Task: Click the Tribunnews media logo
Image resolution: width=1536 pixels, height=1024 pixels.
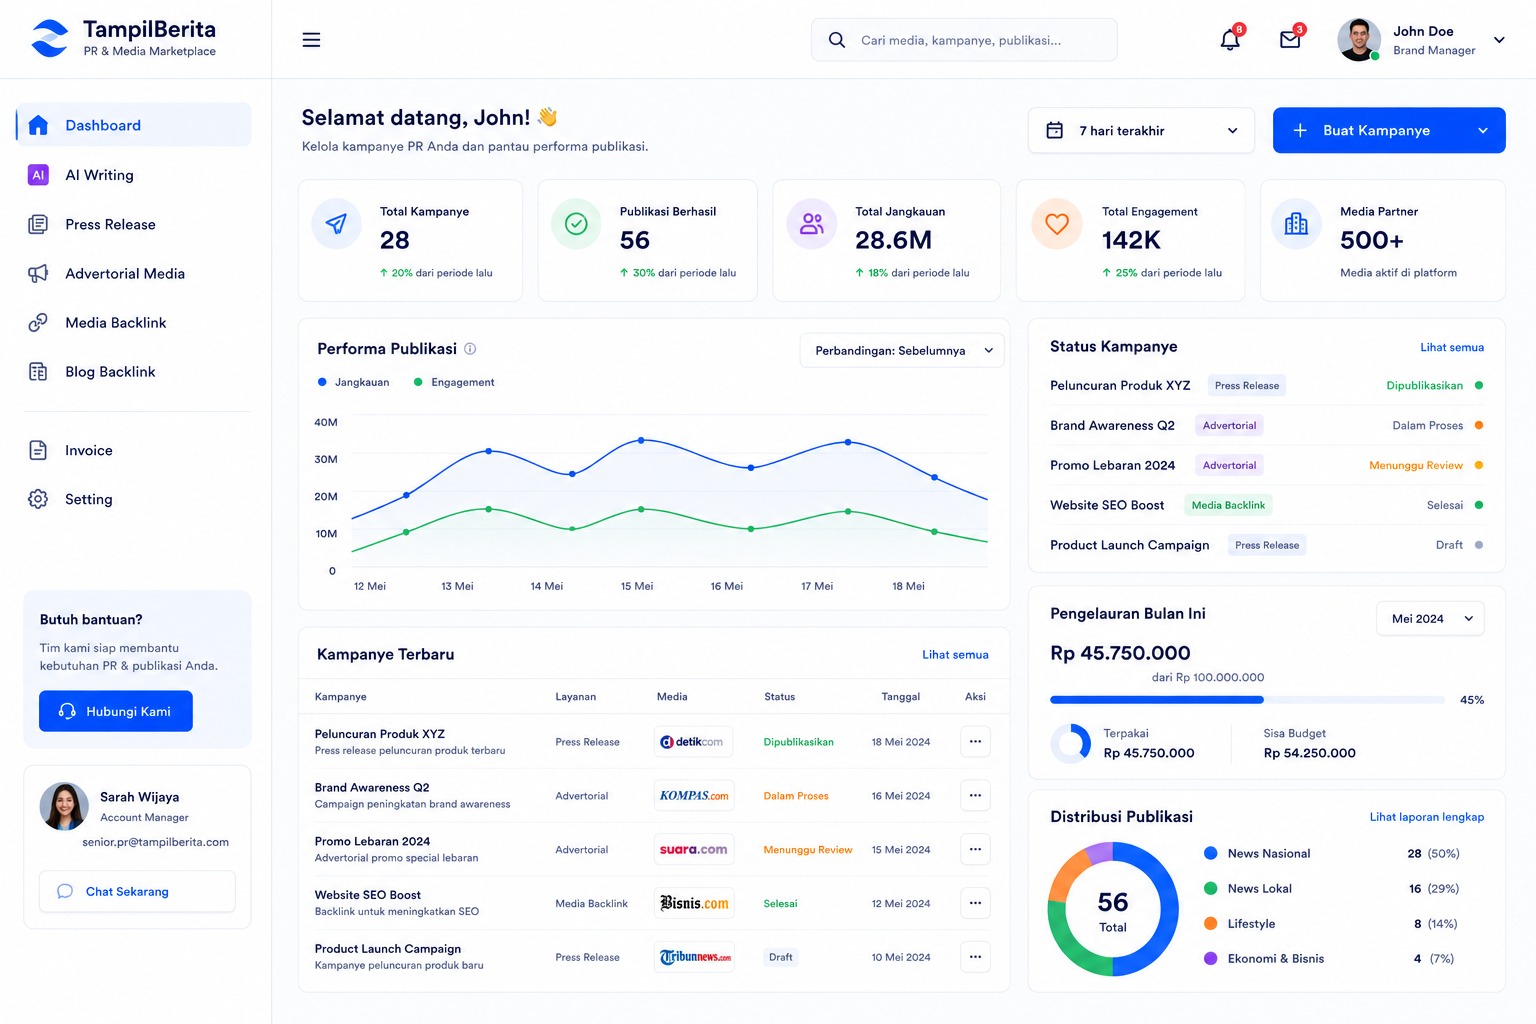Action: 694,957
